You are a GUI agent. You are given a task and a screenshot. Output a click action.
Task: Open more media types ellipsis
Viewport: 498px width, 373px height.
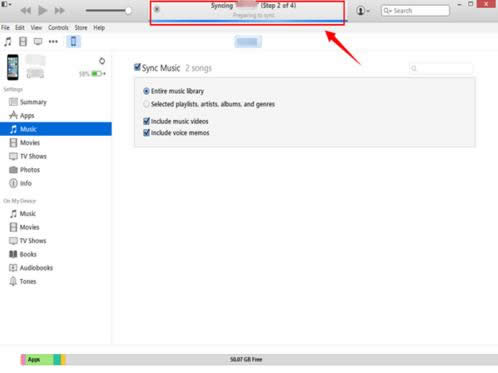(53, 42)
